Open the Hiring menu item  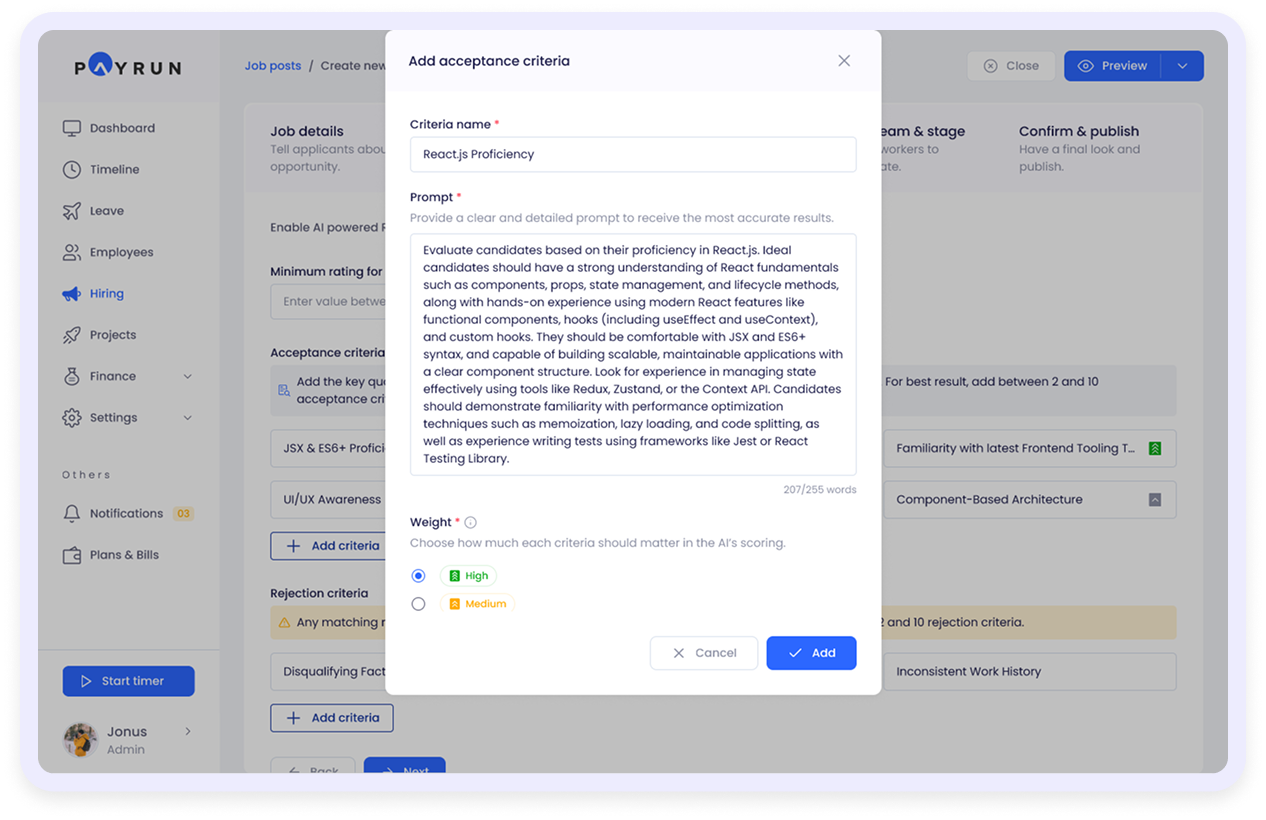tap(106, 294)
